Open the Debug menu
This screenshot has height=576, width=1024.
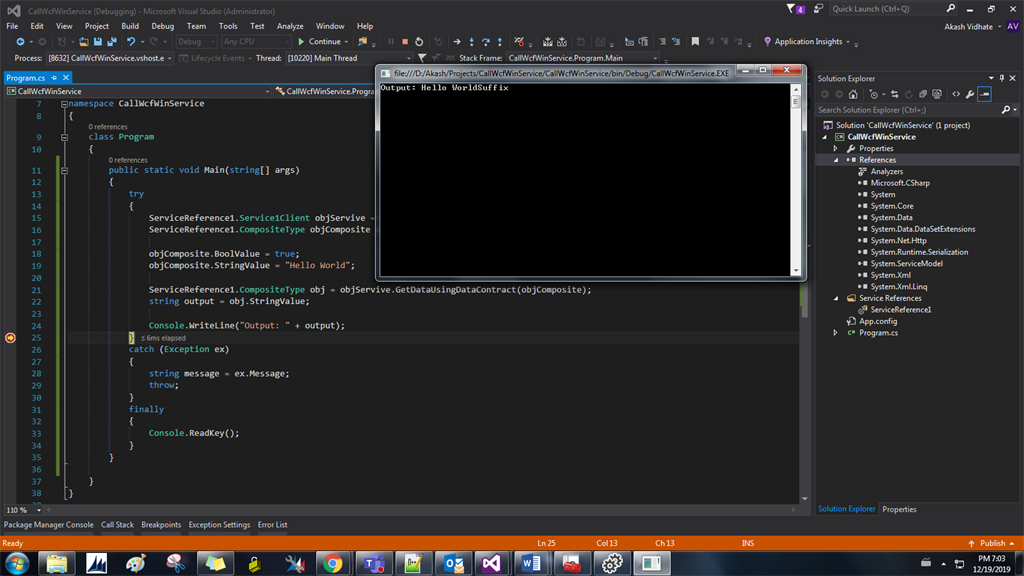(162, 26)
